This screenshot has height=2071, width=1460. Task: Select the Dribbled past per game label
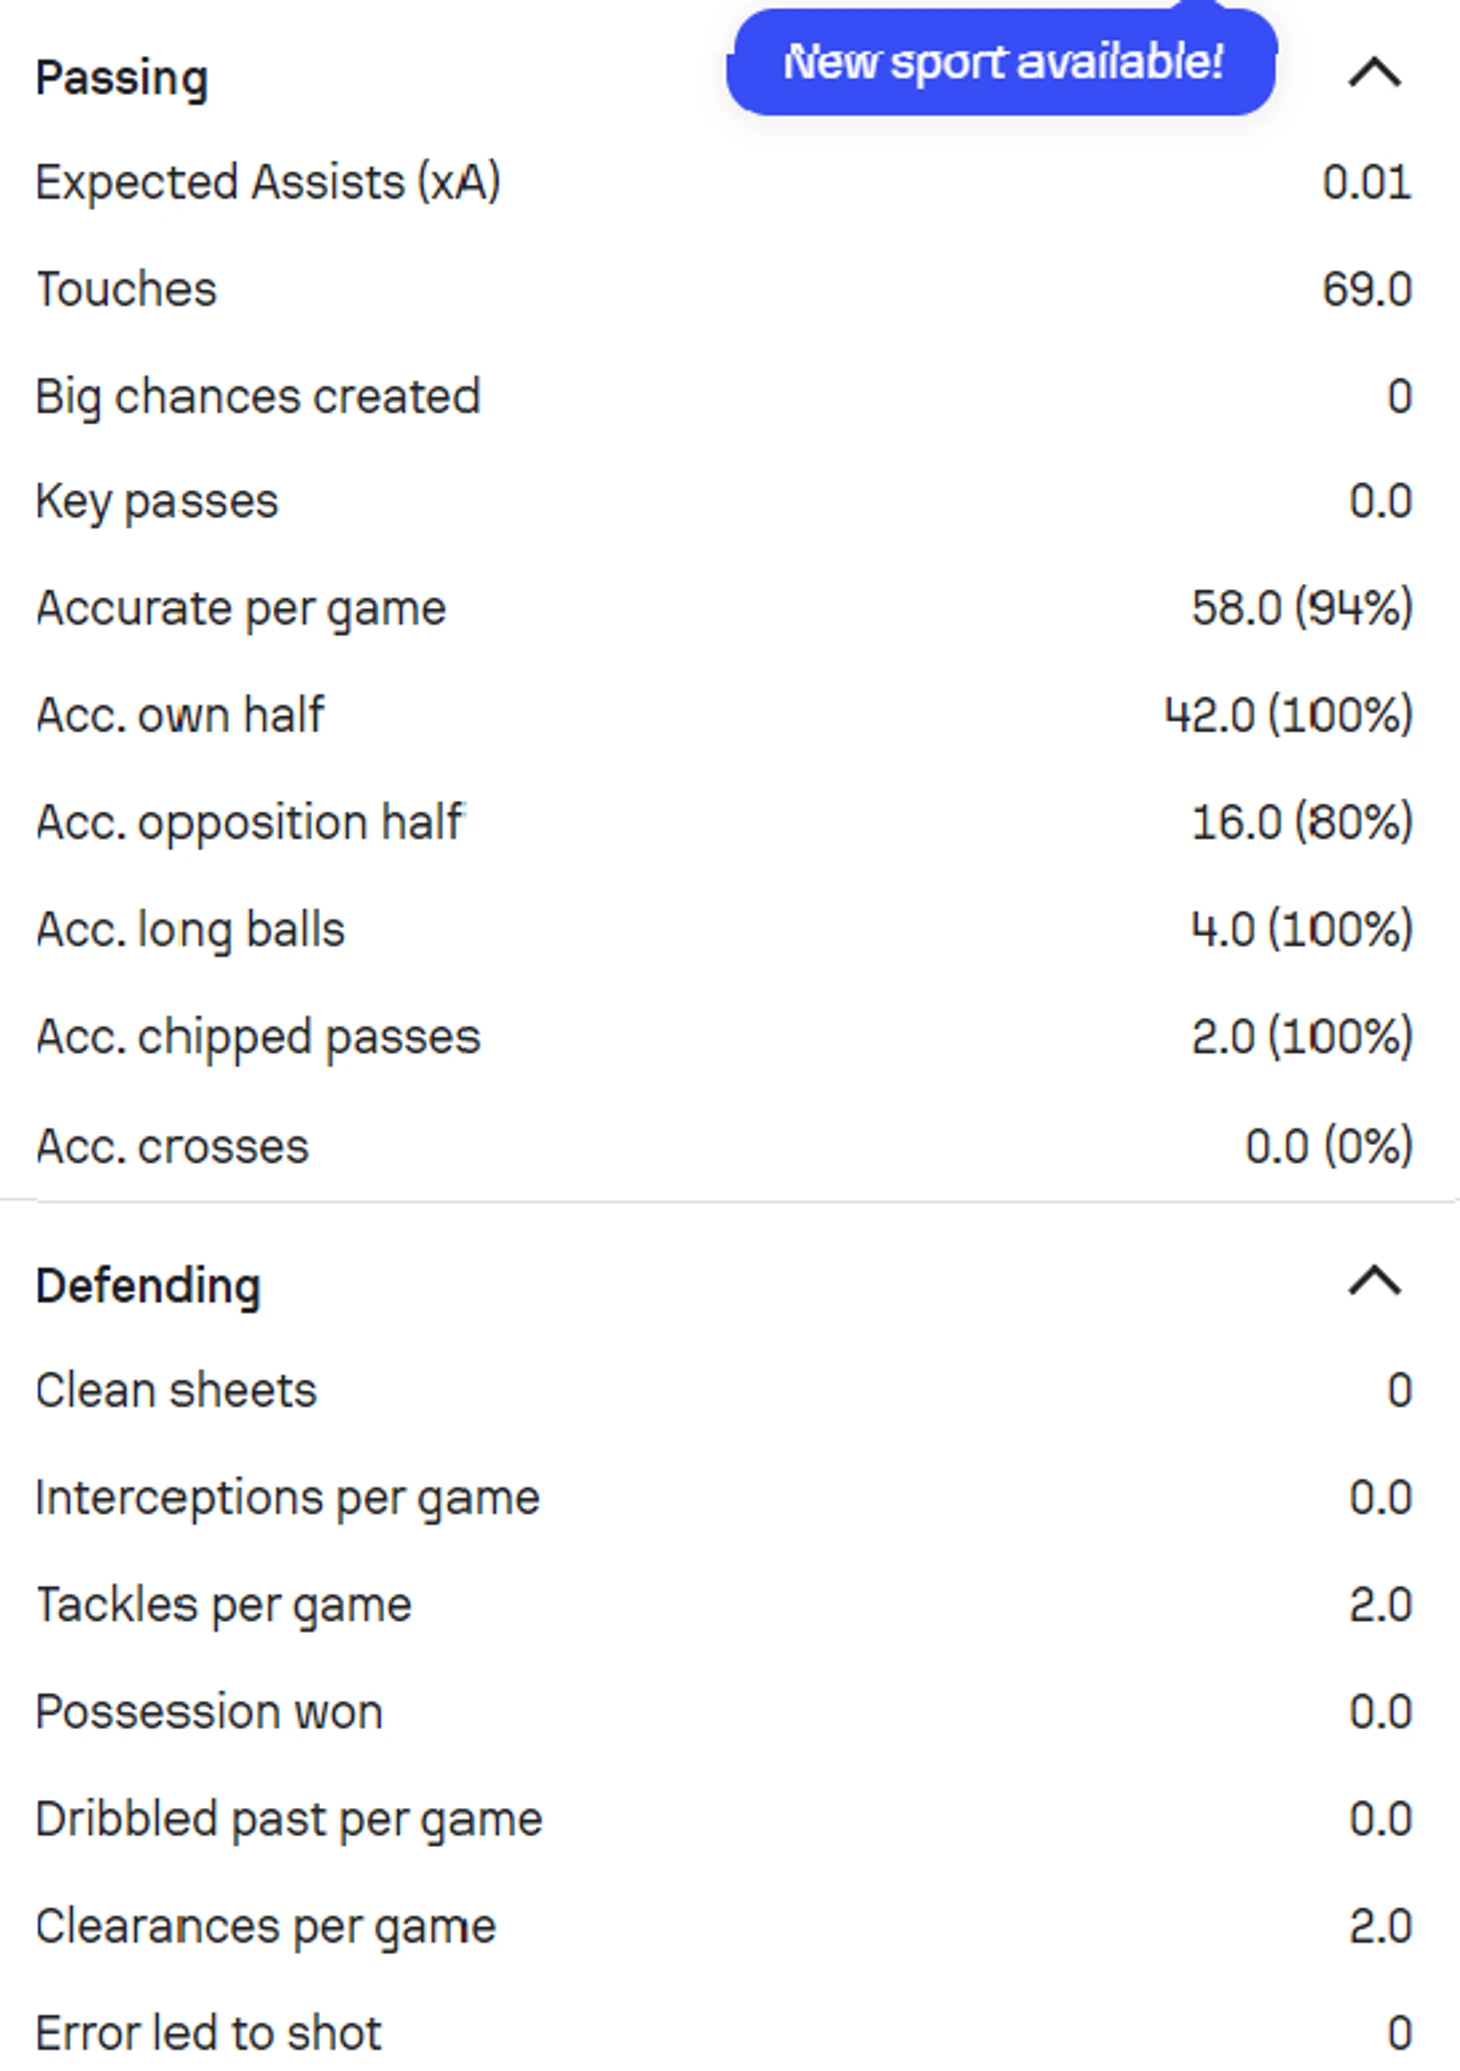point(288,1820)
